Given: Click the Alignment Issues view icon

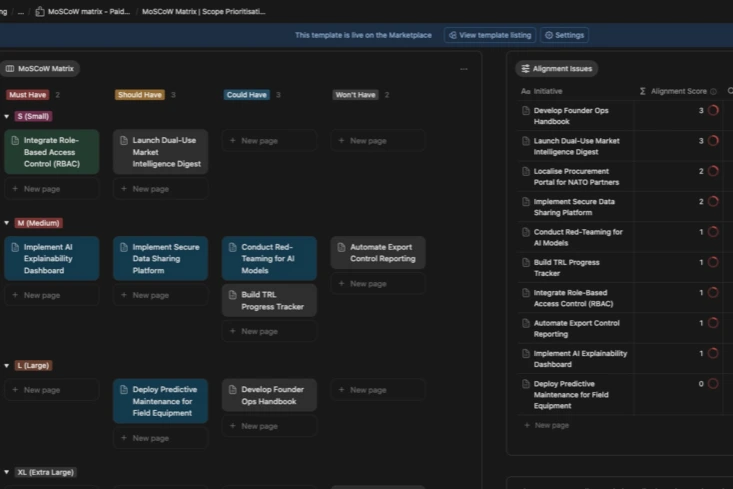Looking at the screenshot, I should (525, 69).
